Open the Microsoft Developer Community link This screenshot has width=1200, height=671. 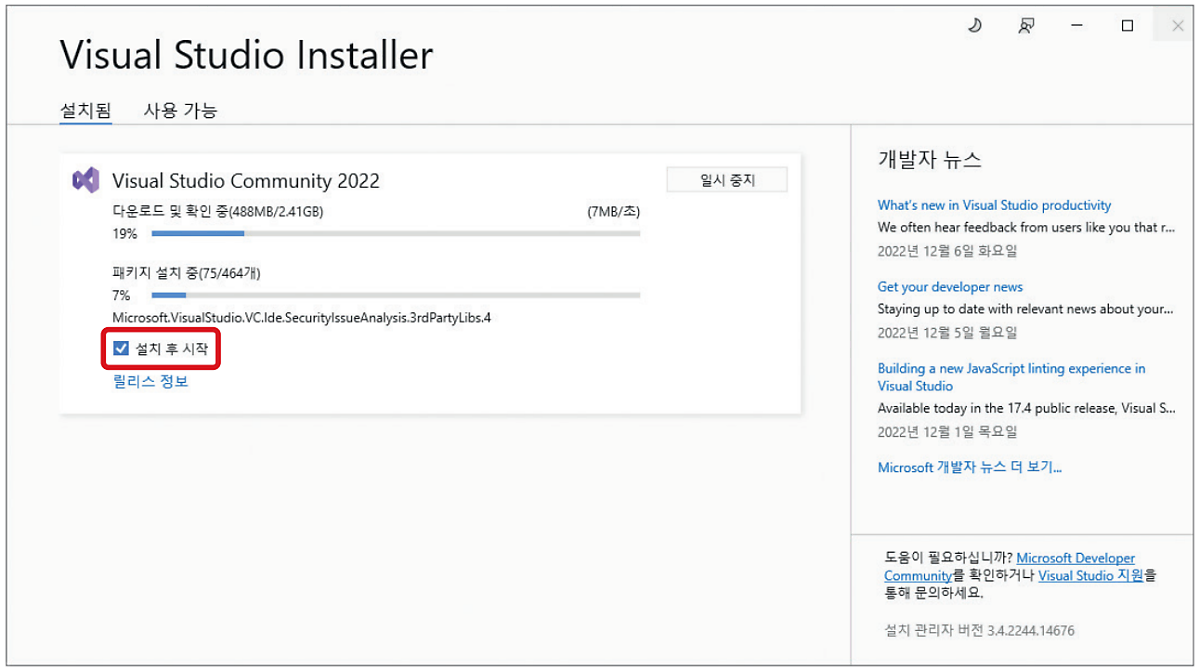point(1076,558)
